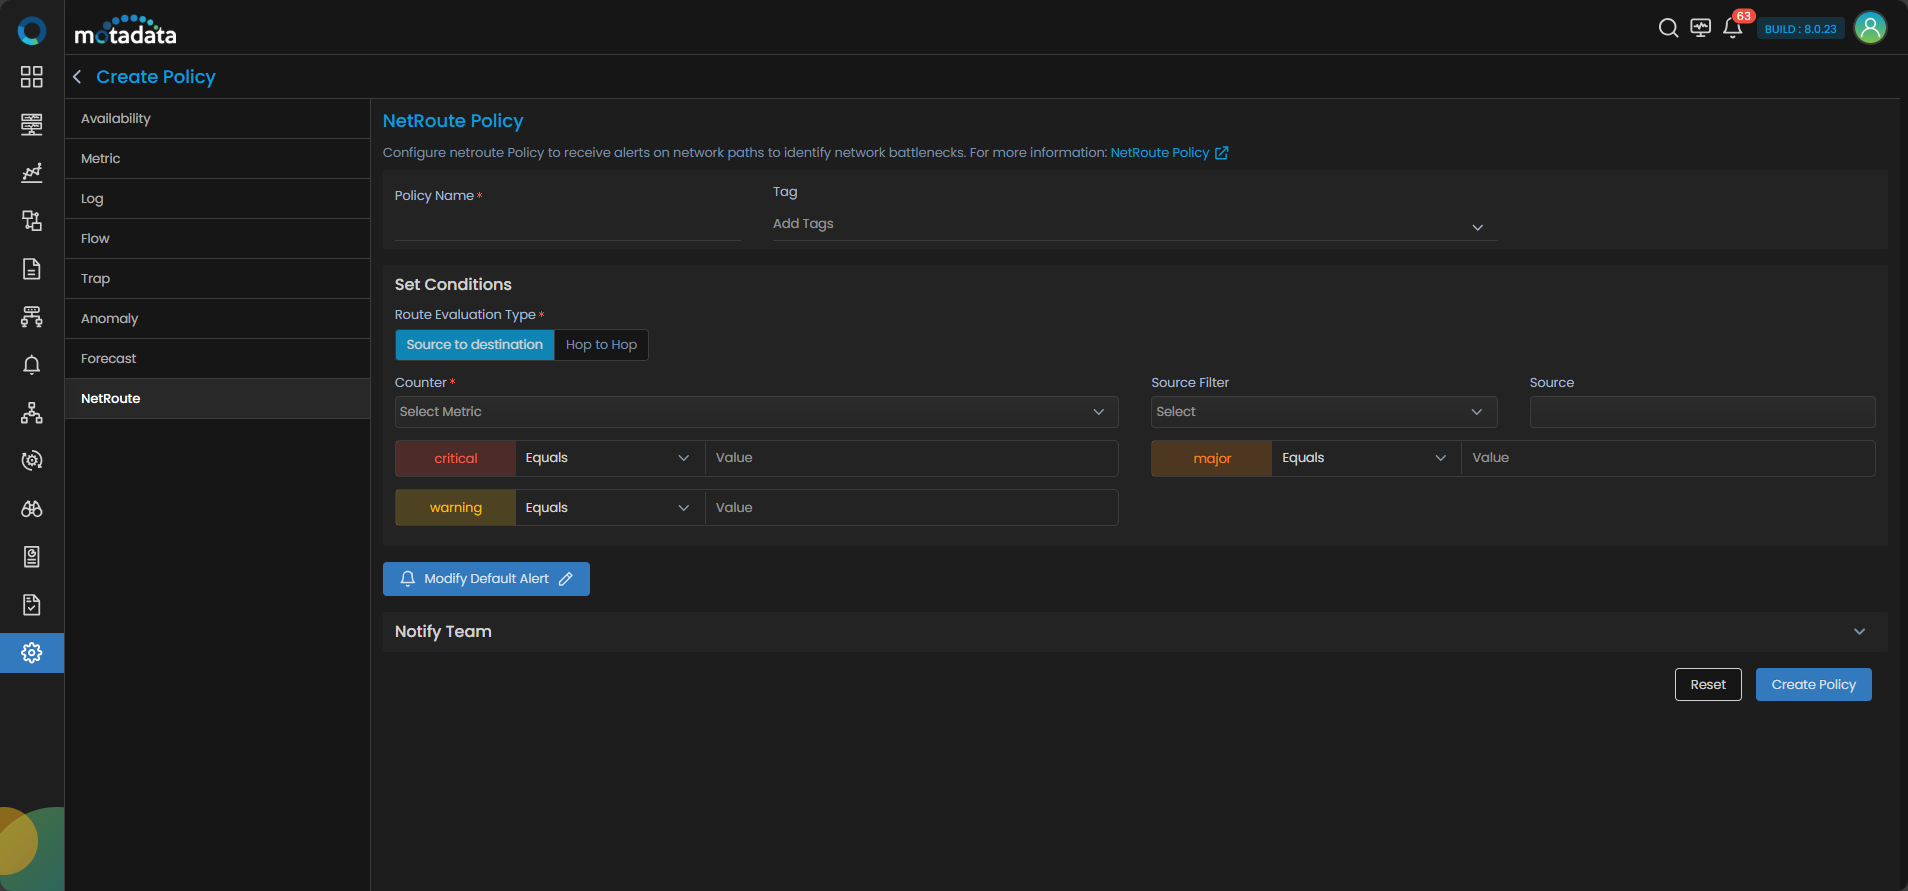The image size is (1908, 891).
Task: Select the Forecast policy tab
Action: 109,359
